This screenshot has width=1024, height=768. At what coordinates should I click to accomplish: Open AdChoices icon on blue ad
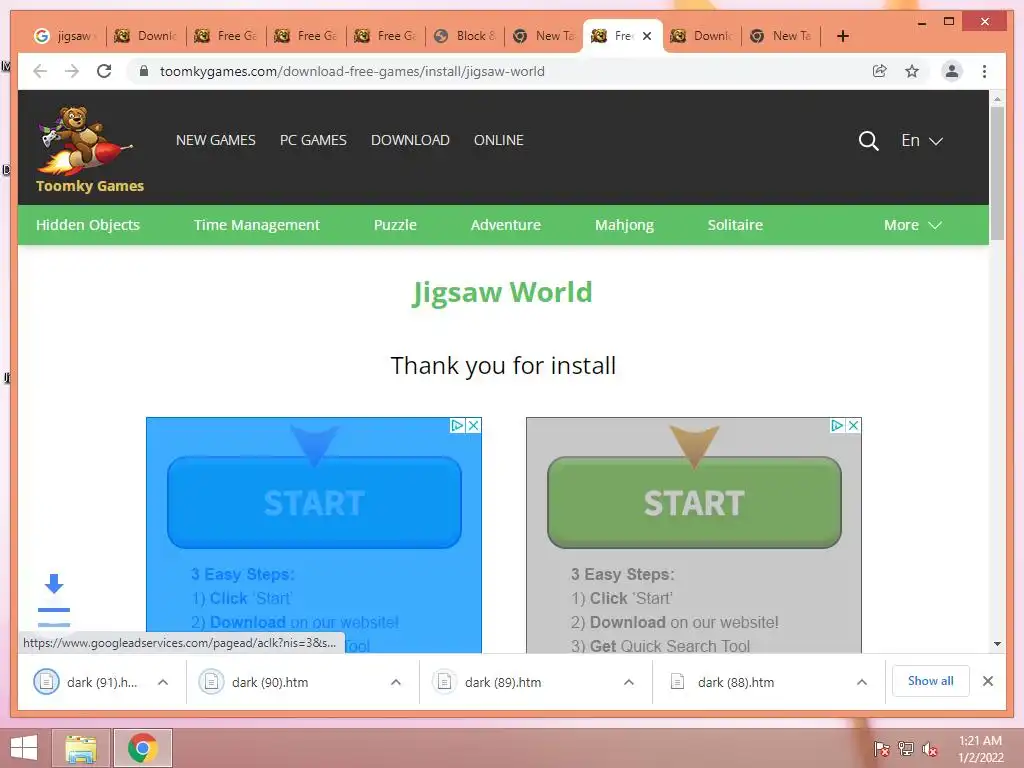coord(458,426)
